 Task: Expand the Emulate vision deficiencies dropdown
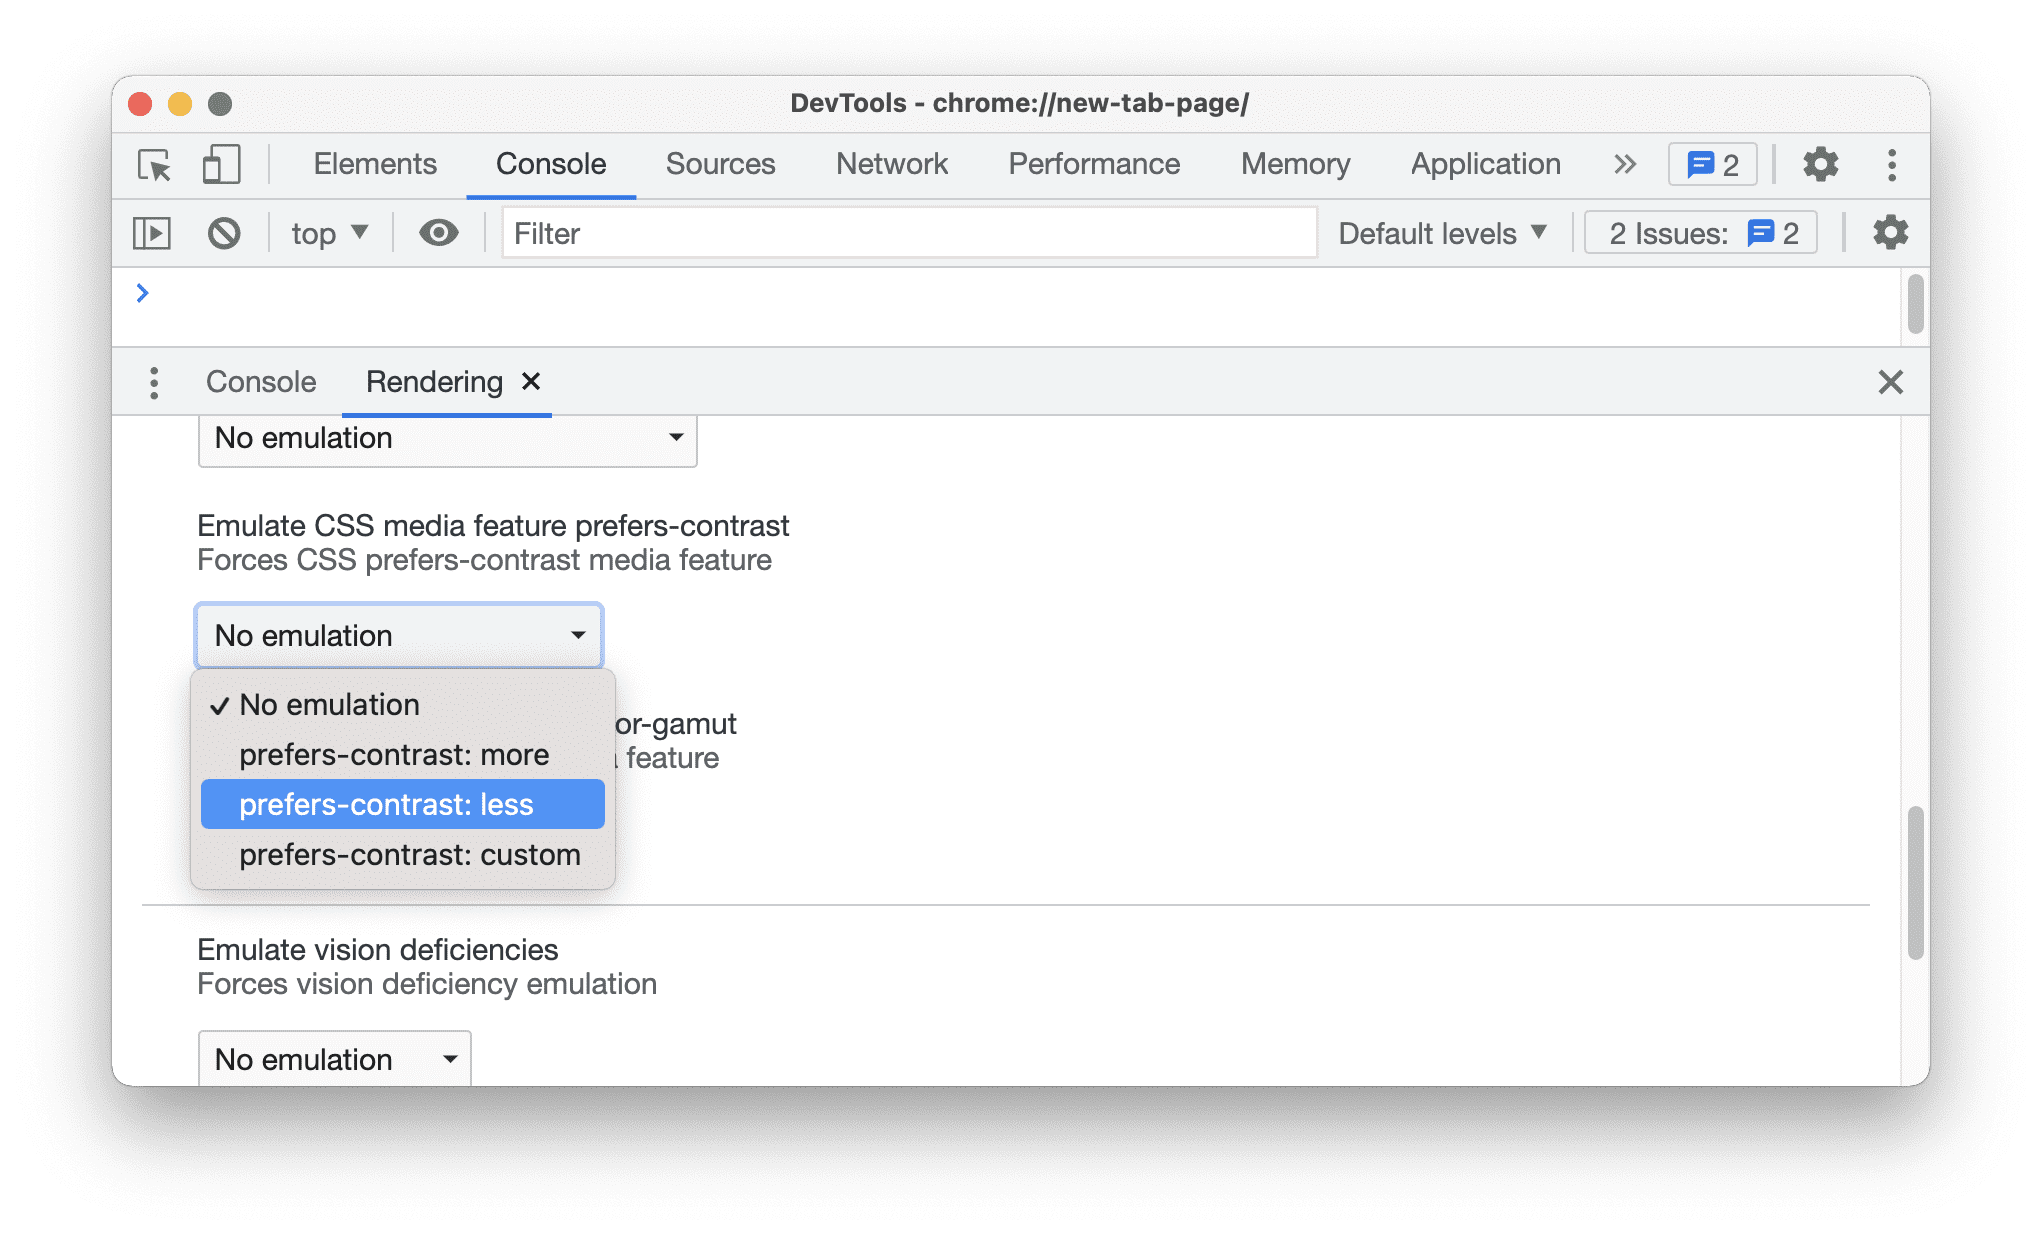pos(333,1059)
